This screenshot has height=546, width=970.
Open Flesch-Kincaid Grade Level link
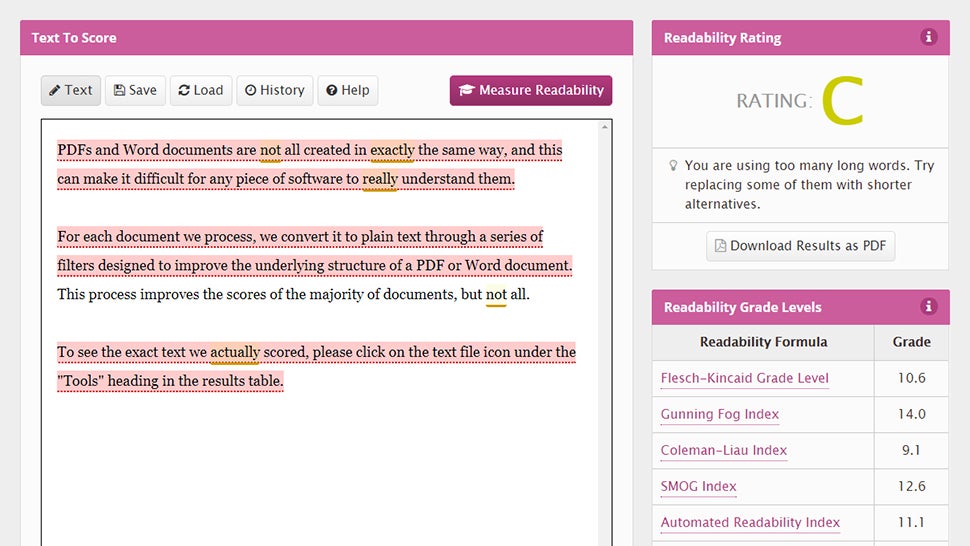[744, 378]
